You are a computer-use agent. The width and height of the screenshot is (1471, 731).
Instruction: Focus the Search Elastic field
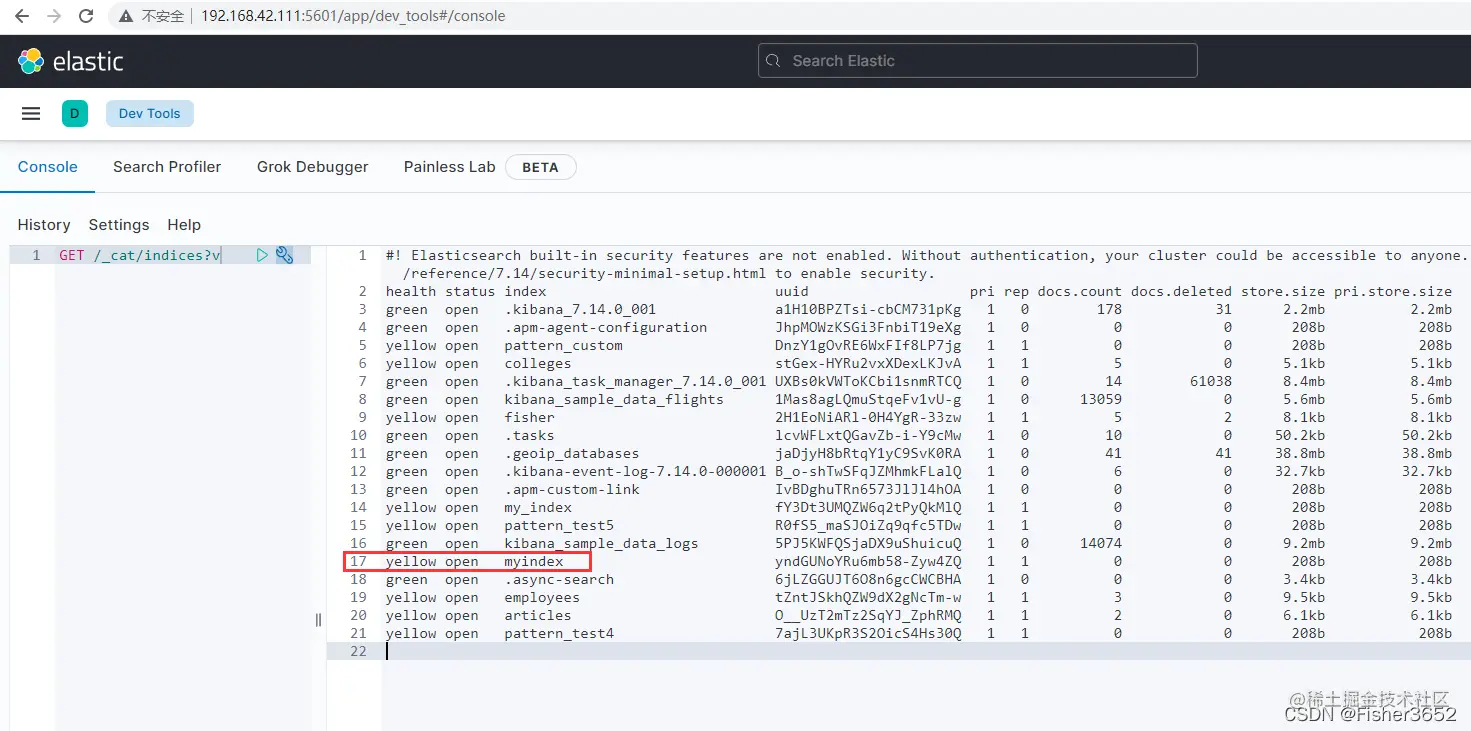click(978, 61)
